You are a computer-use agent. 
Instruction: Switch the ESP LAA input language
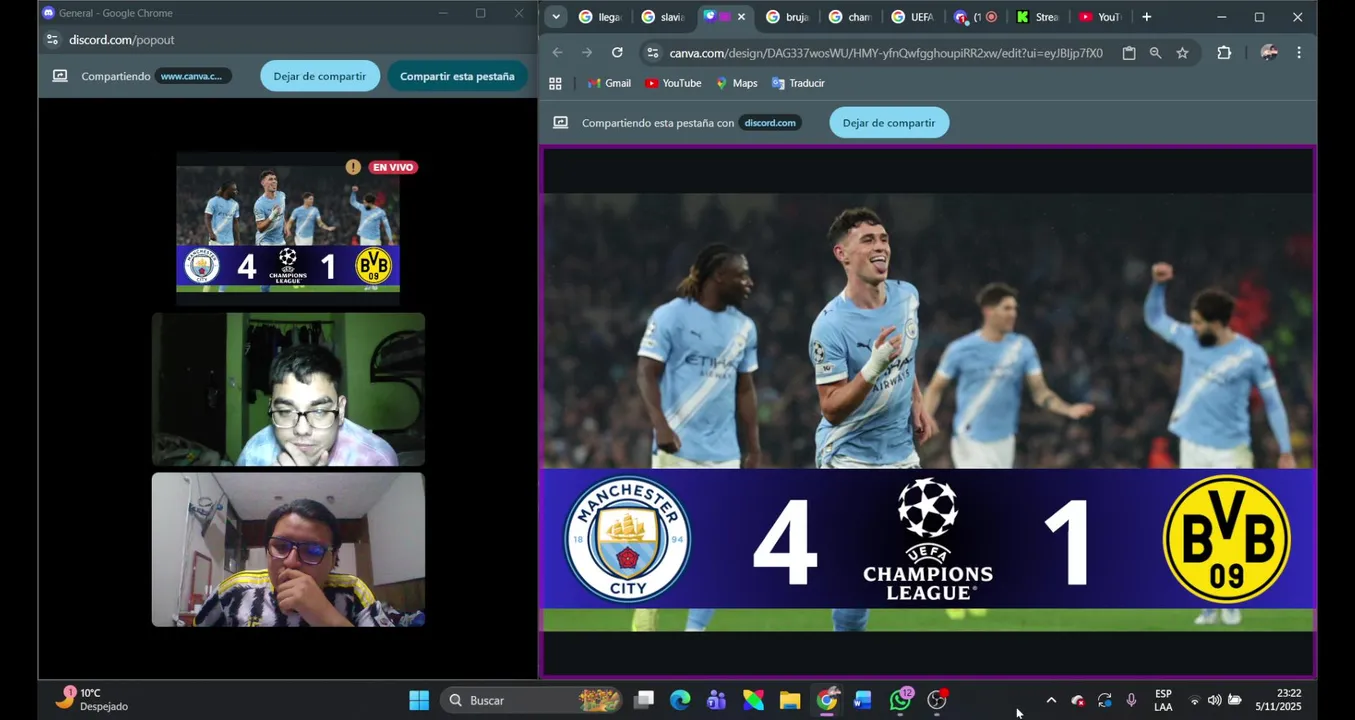tap(1163, 700)
